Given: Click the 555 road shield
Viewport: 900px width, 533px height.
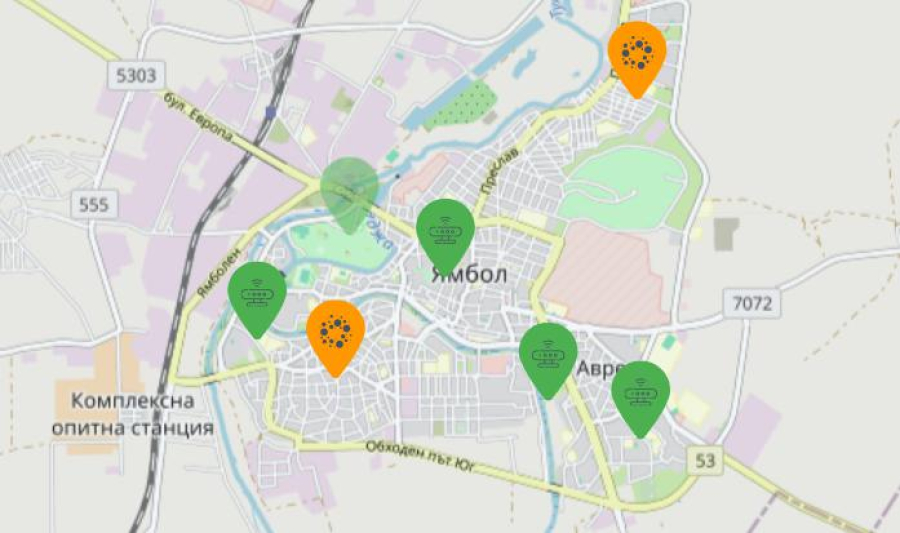Looking at the screenshot, I should 94,204.
